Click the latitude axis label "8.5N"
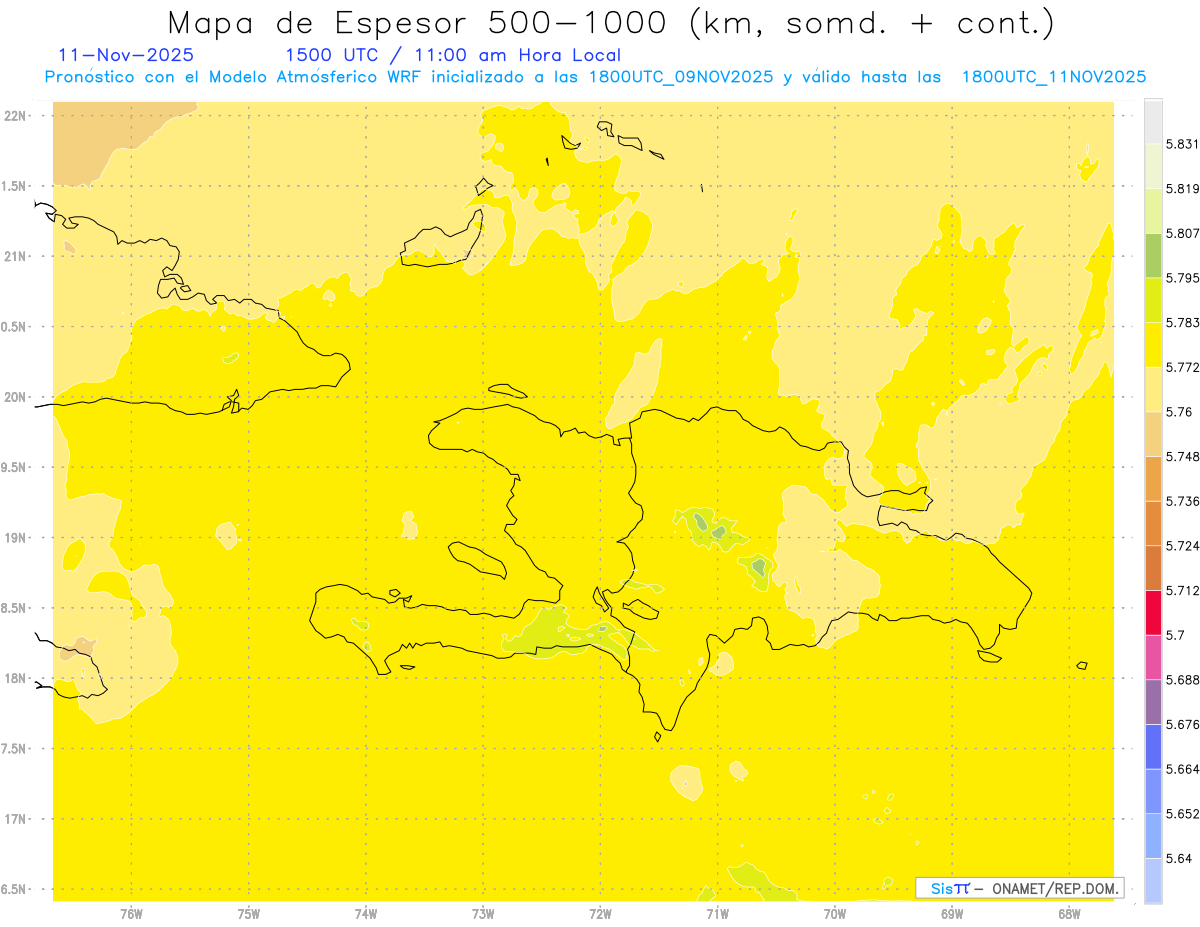 point(15,608)
